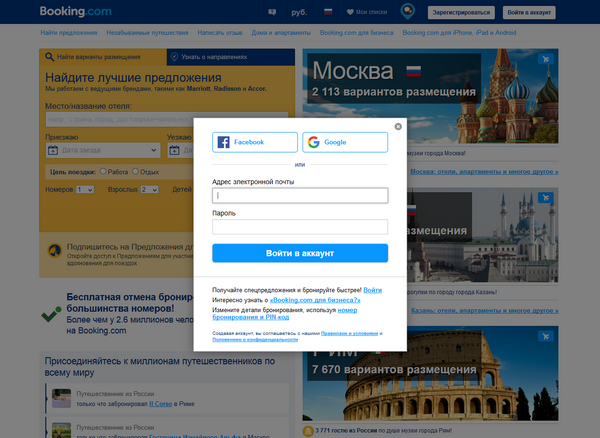This screenshot has height=438, width=600.
Task: Open currency selector руб.
Action: (x=299, y=12)
